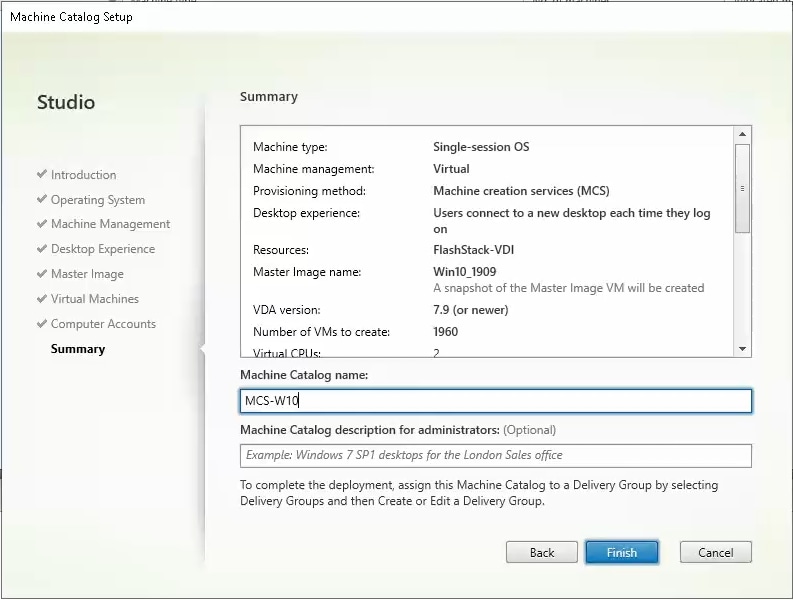793x600 pixels.
Task: Select the Summary step in sidebar
Action: [x=78, y=349]
